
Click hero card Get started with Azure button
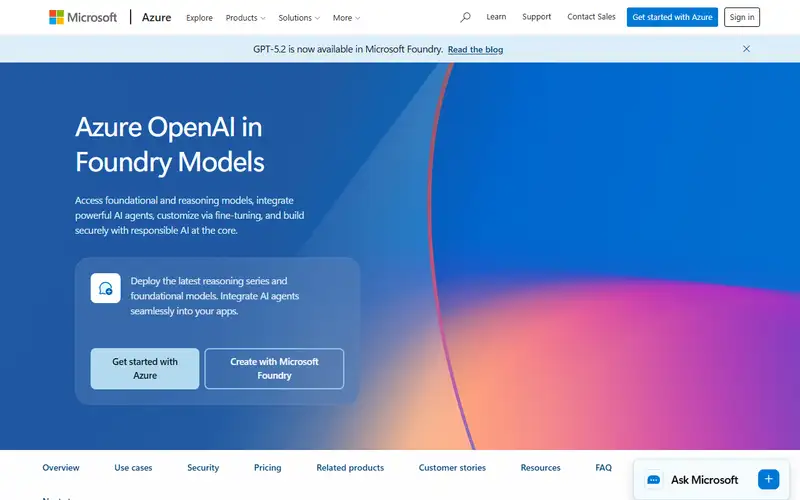coord(145,368)
